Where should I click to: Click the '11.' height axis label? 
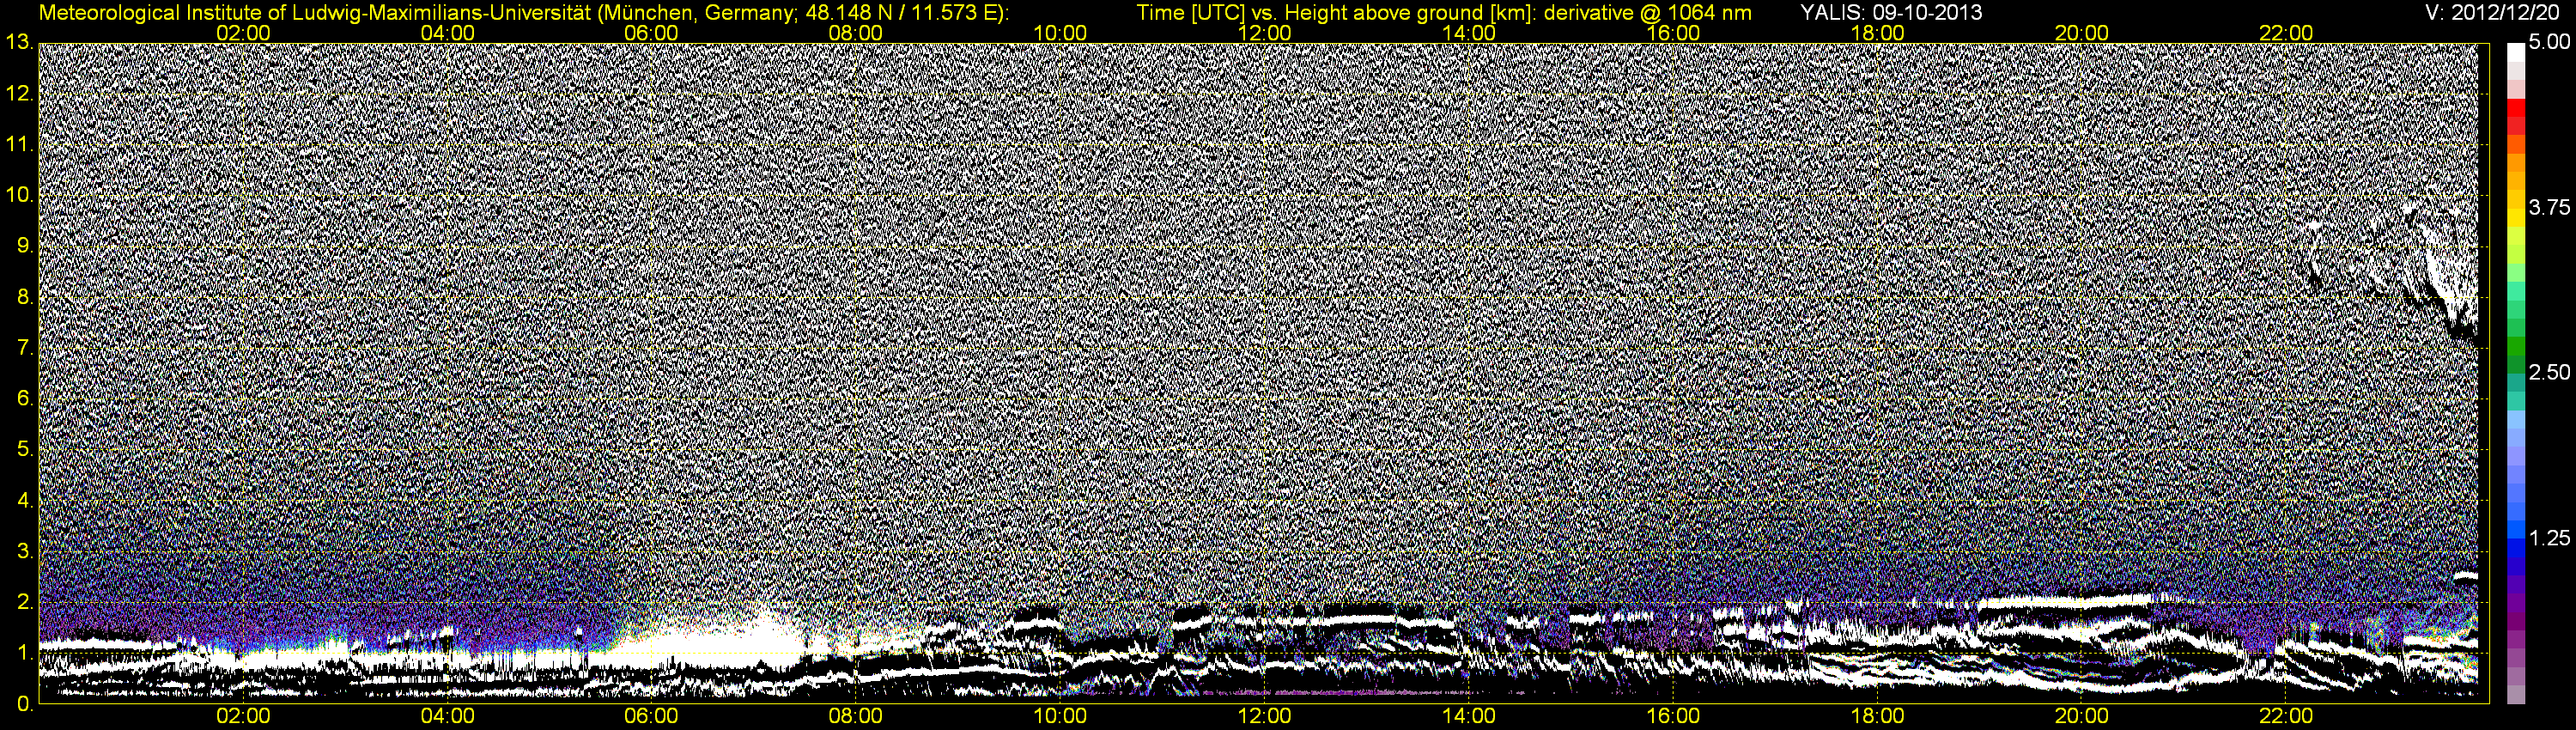tap(19, 145)
